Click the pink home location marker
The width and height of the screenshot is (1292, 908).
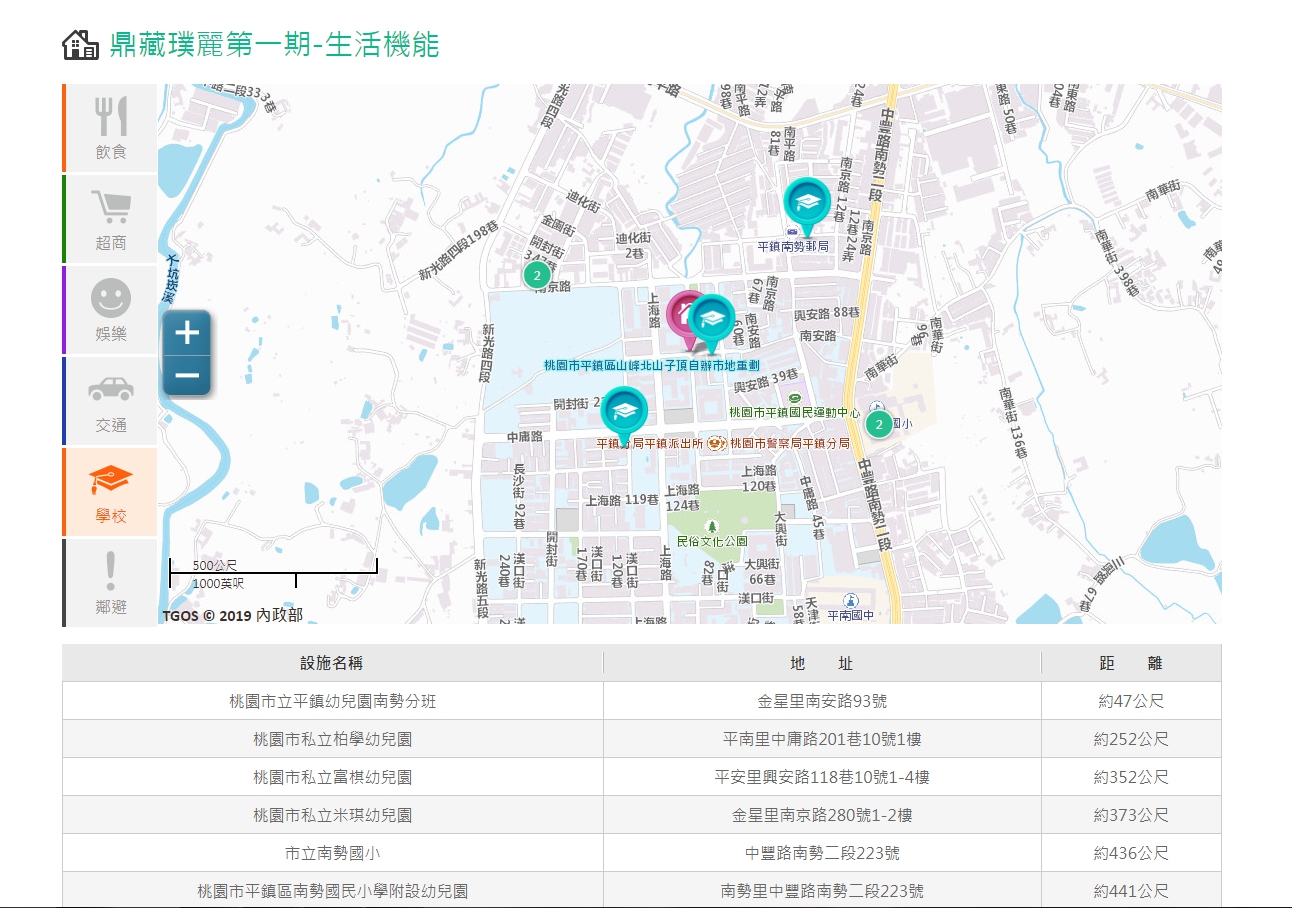click(684, 314)
